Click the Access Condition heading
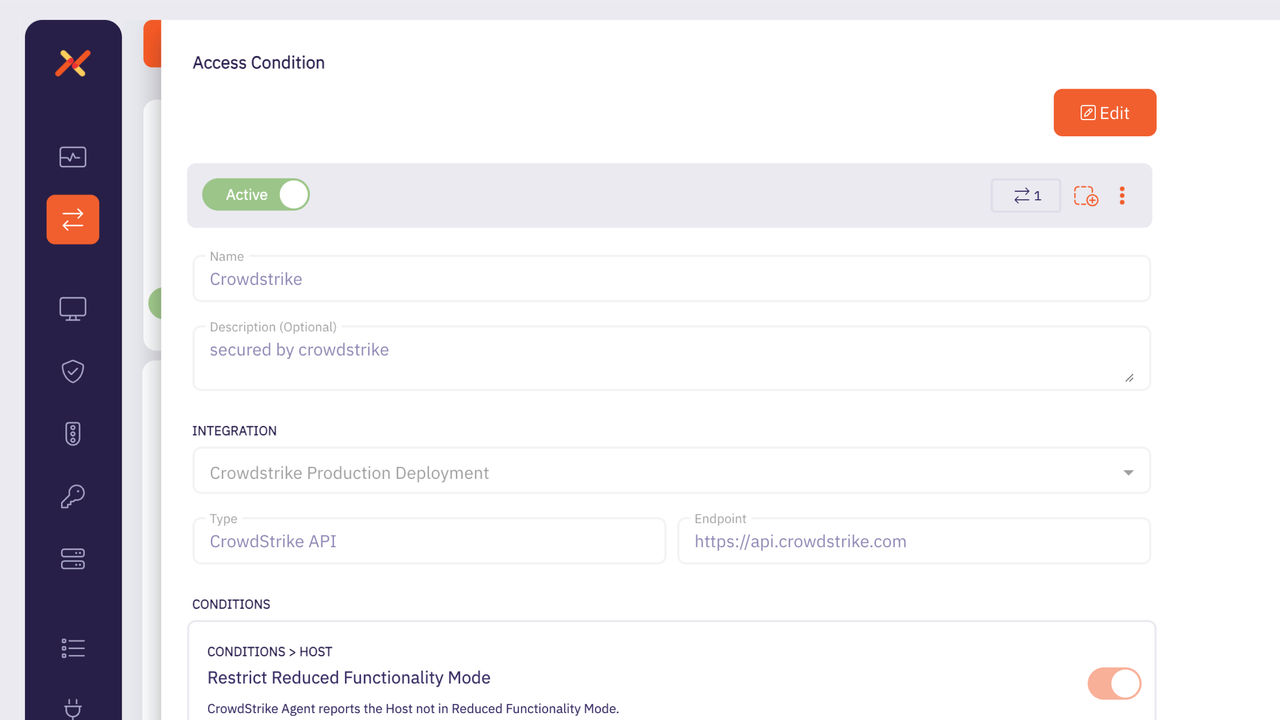 coord(259,62)
